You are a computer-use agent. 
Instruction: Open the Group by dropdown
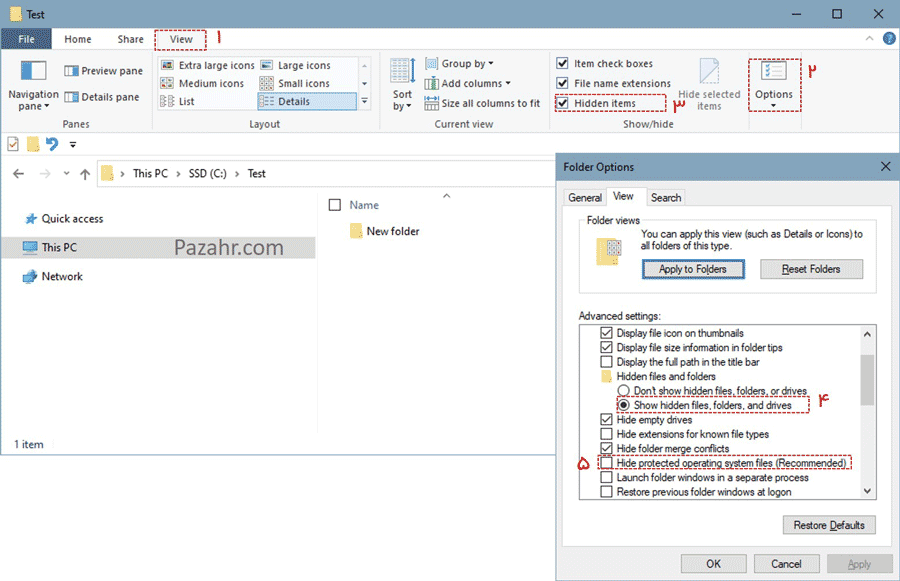(459, 64)
